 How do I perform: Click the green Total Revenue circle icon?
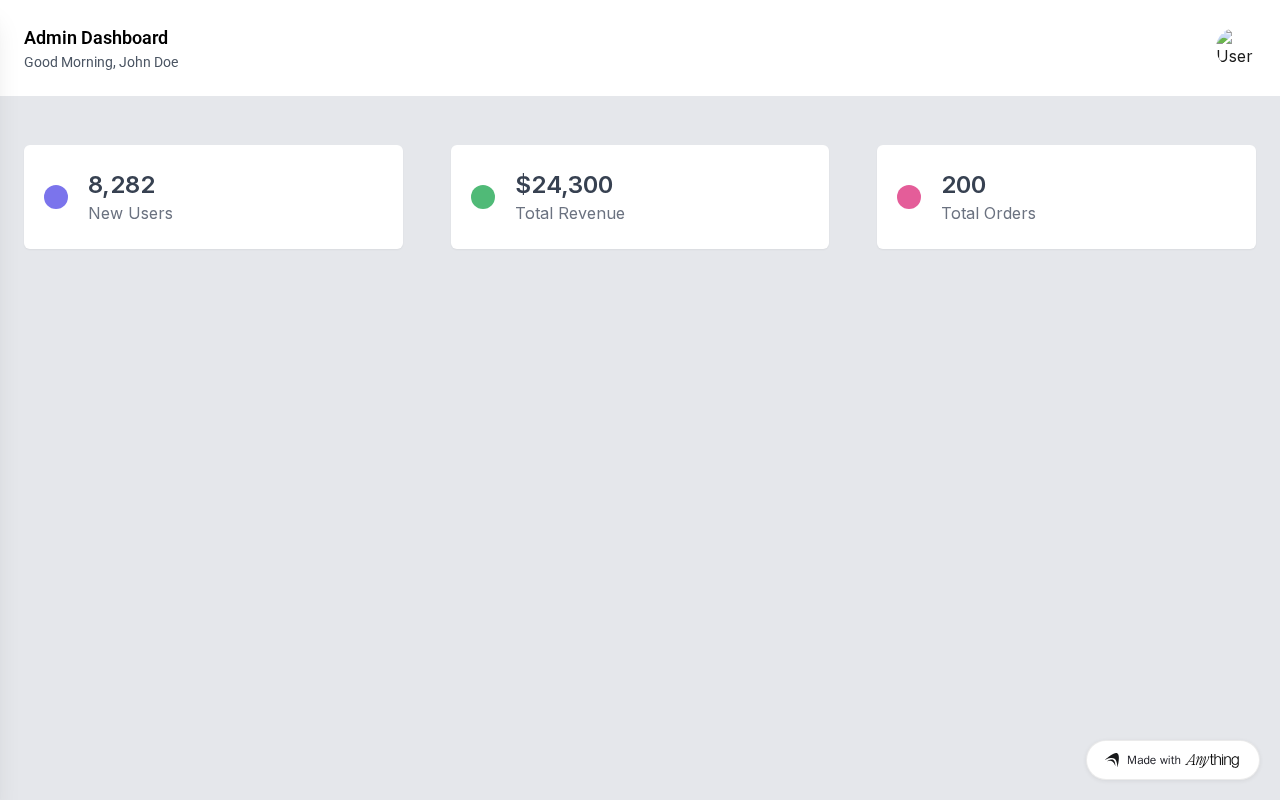483,197
